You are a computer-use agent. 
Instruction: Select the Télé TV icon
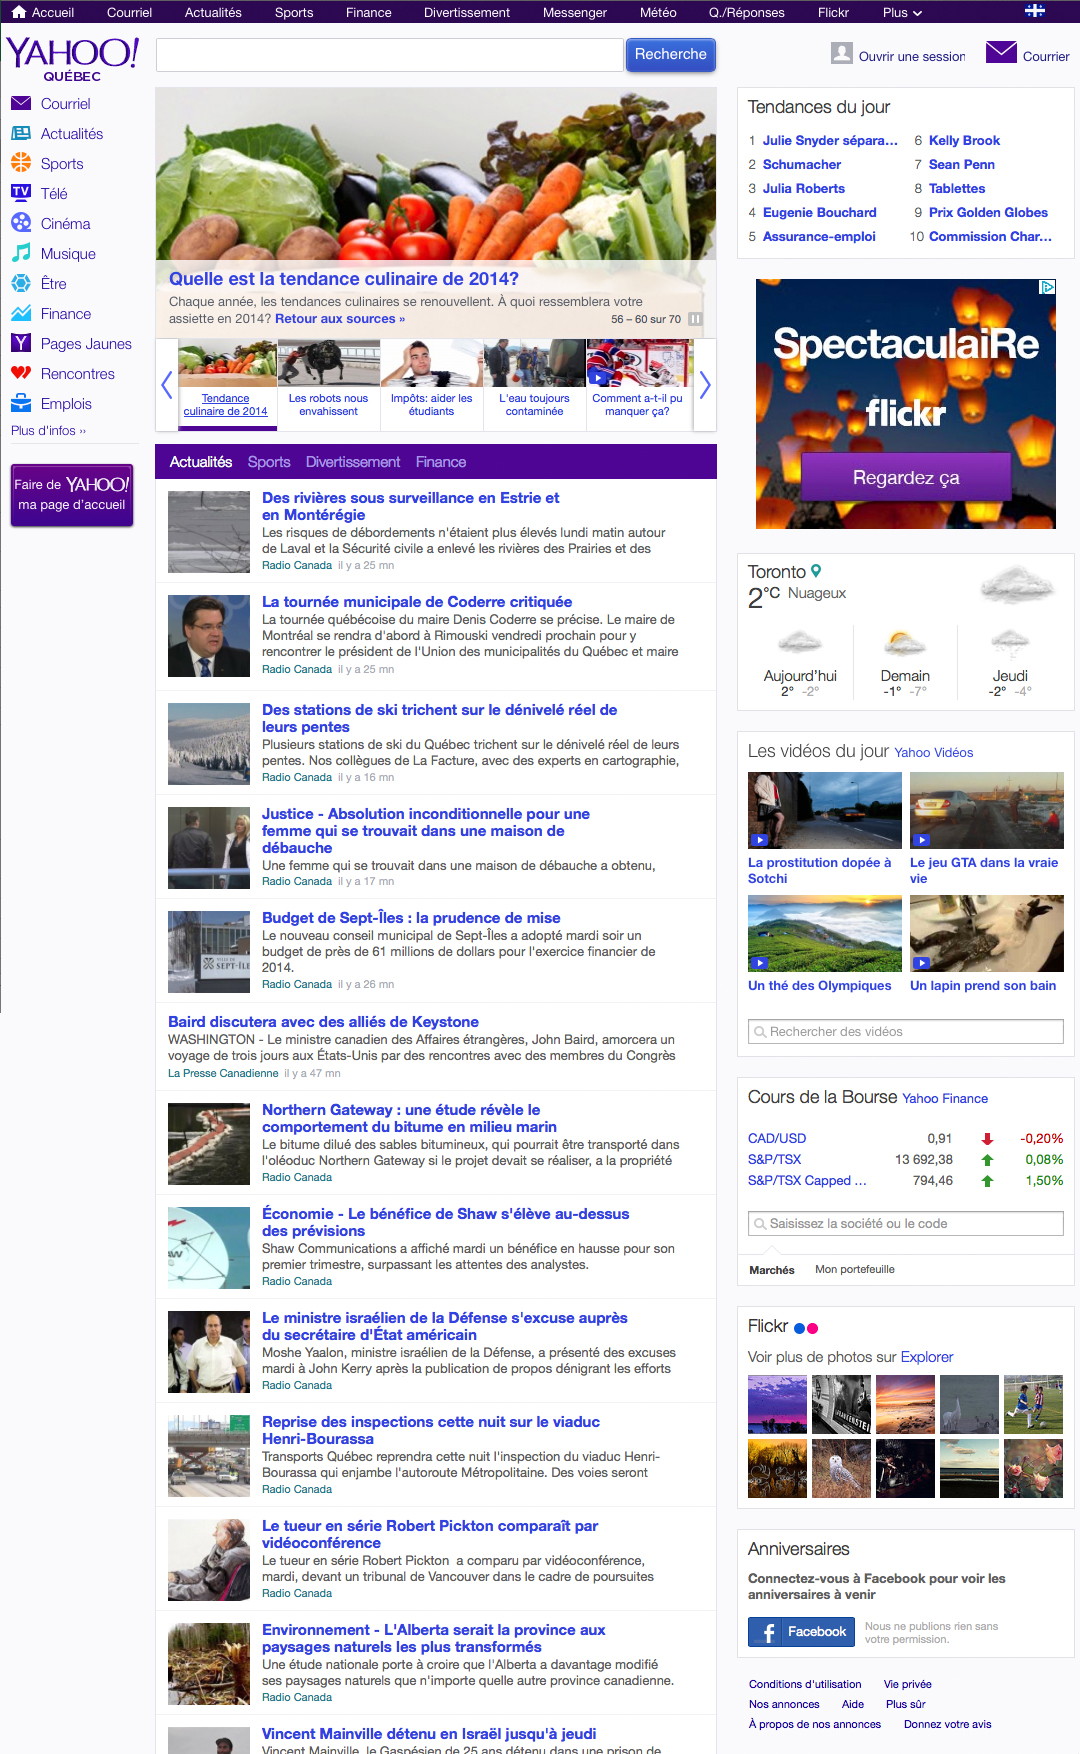(x=20, y=193)
